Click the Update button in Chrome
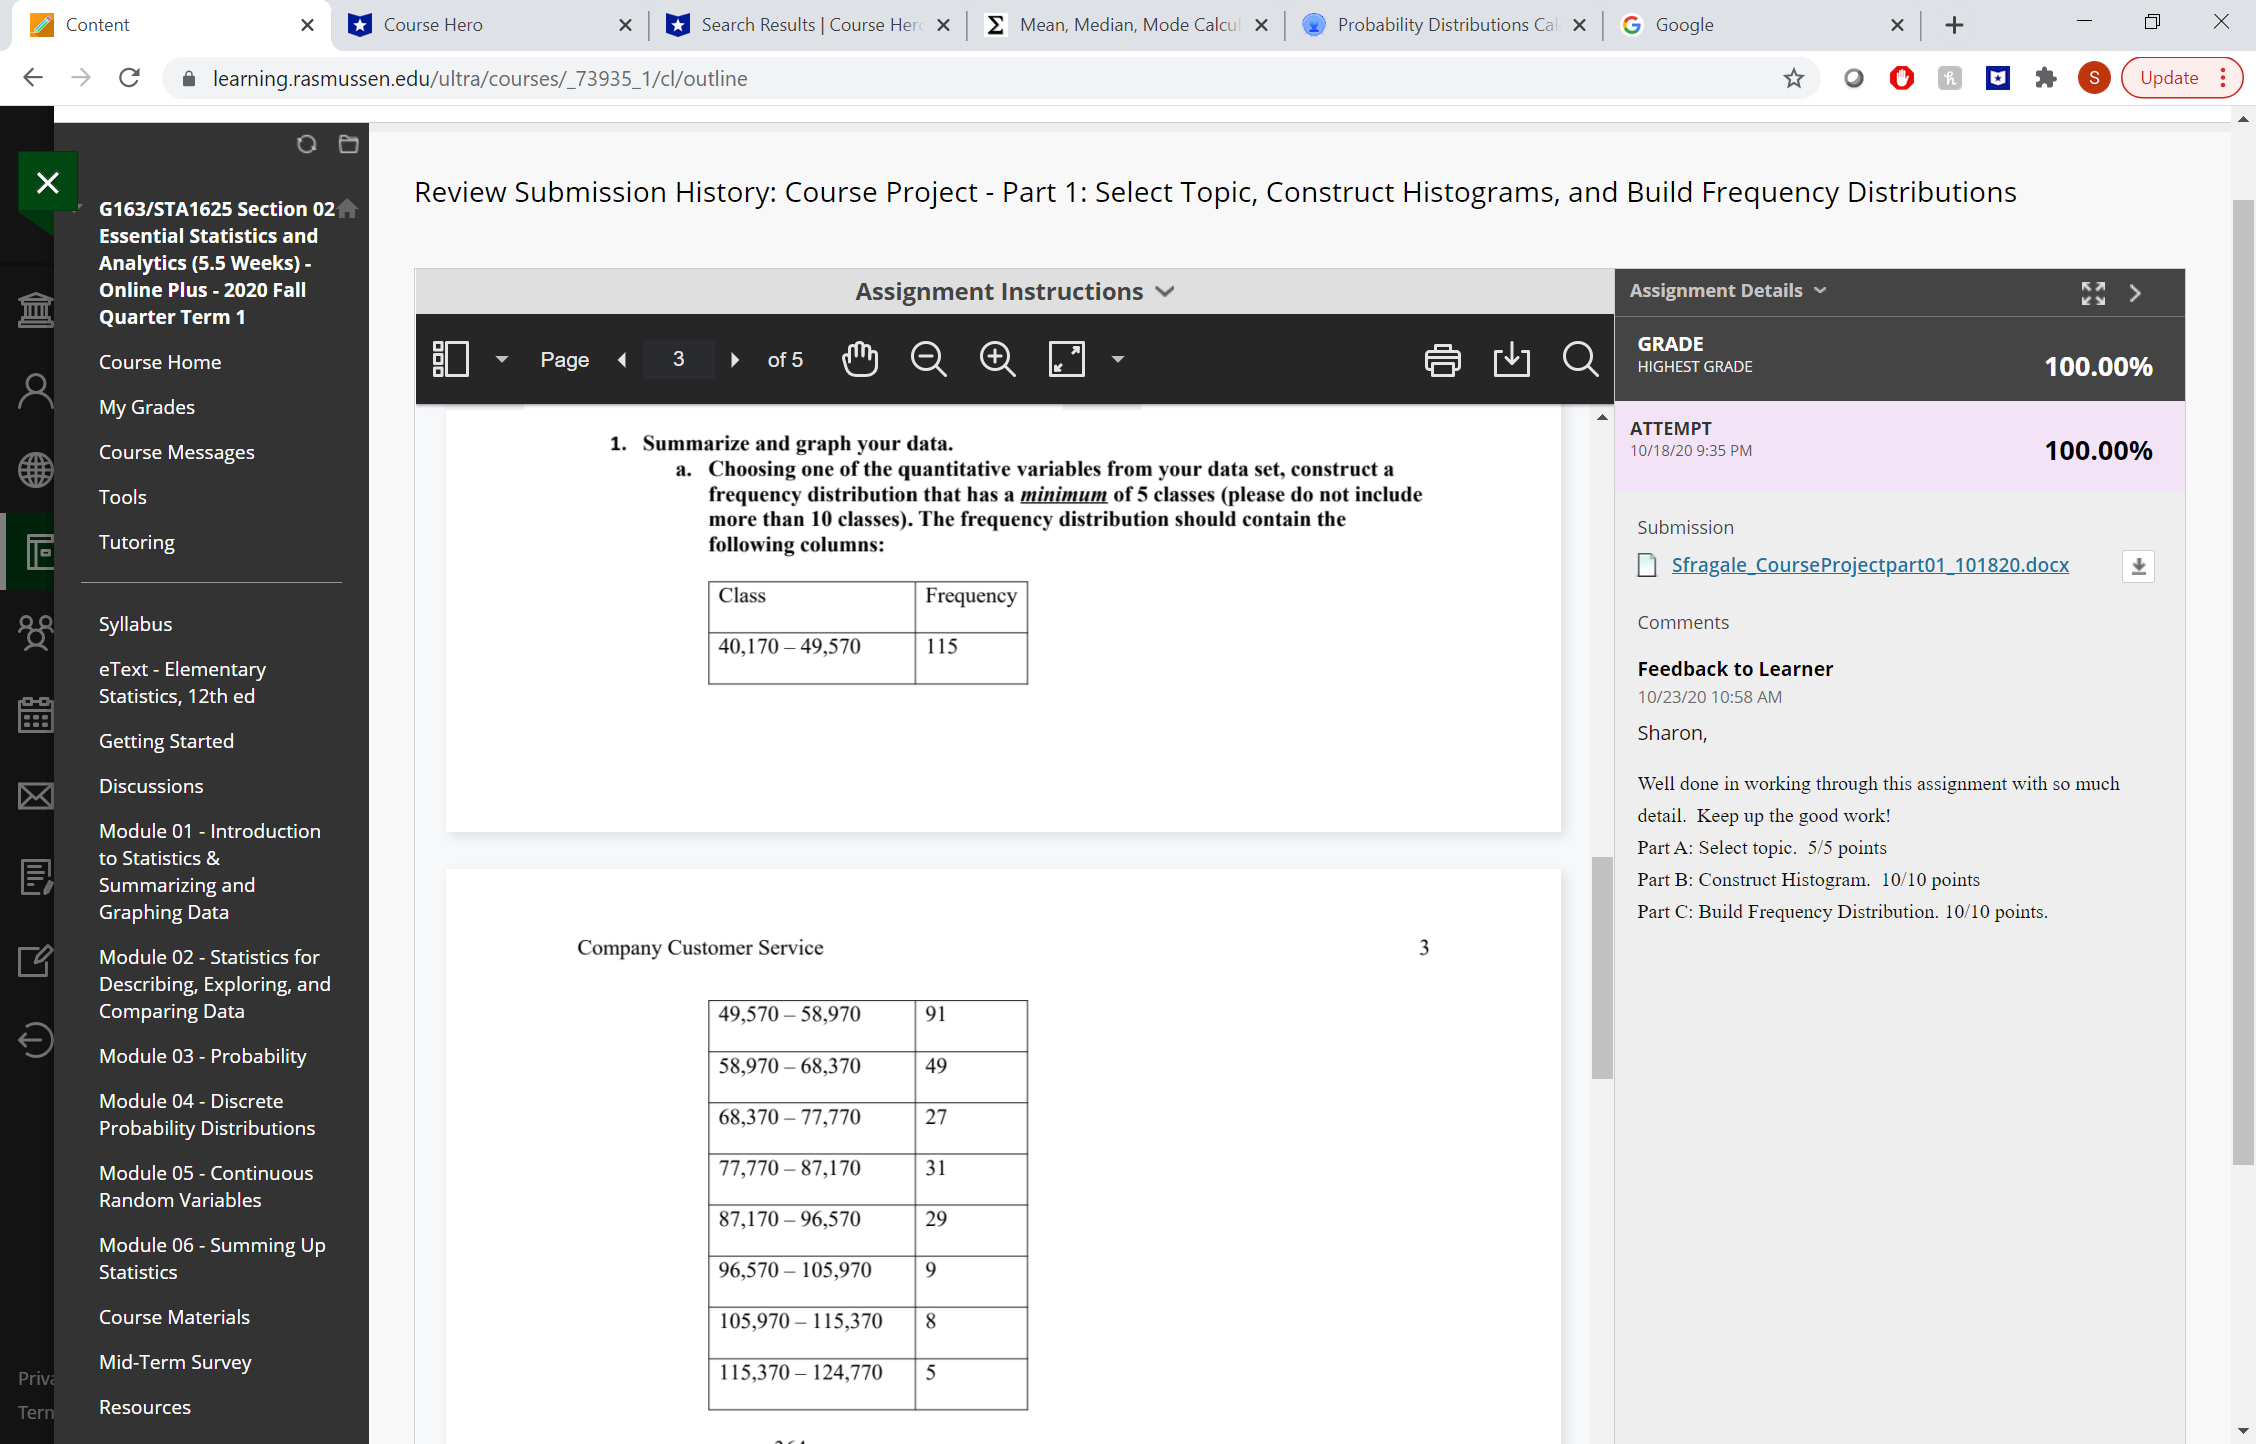The width and height of the screenshot is (2256, 1444). (x=2166, y=77)
